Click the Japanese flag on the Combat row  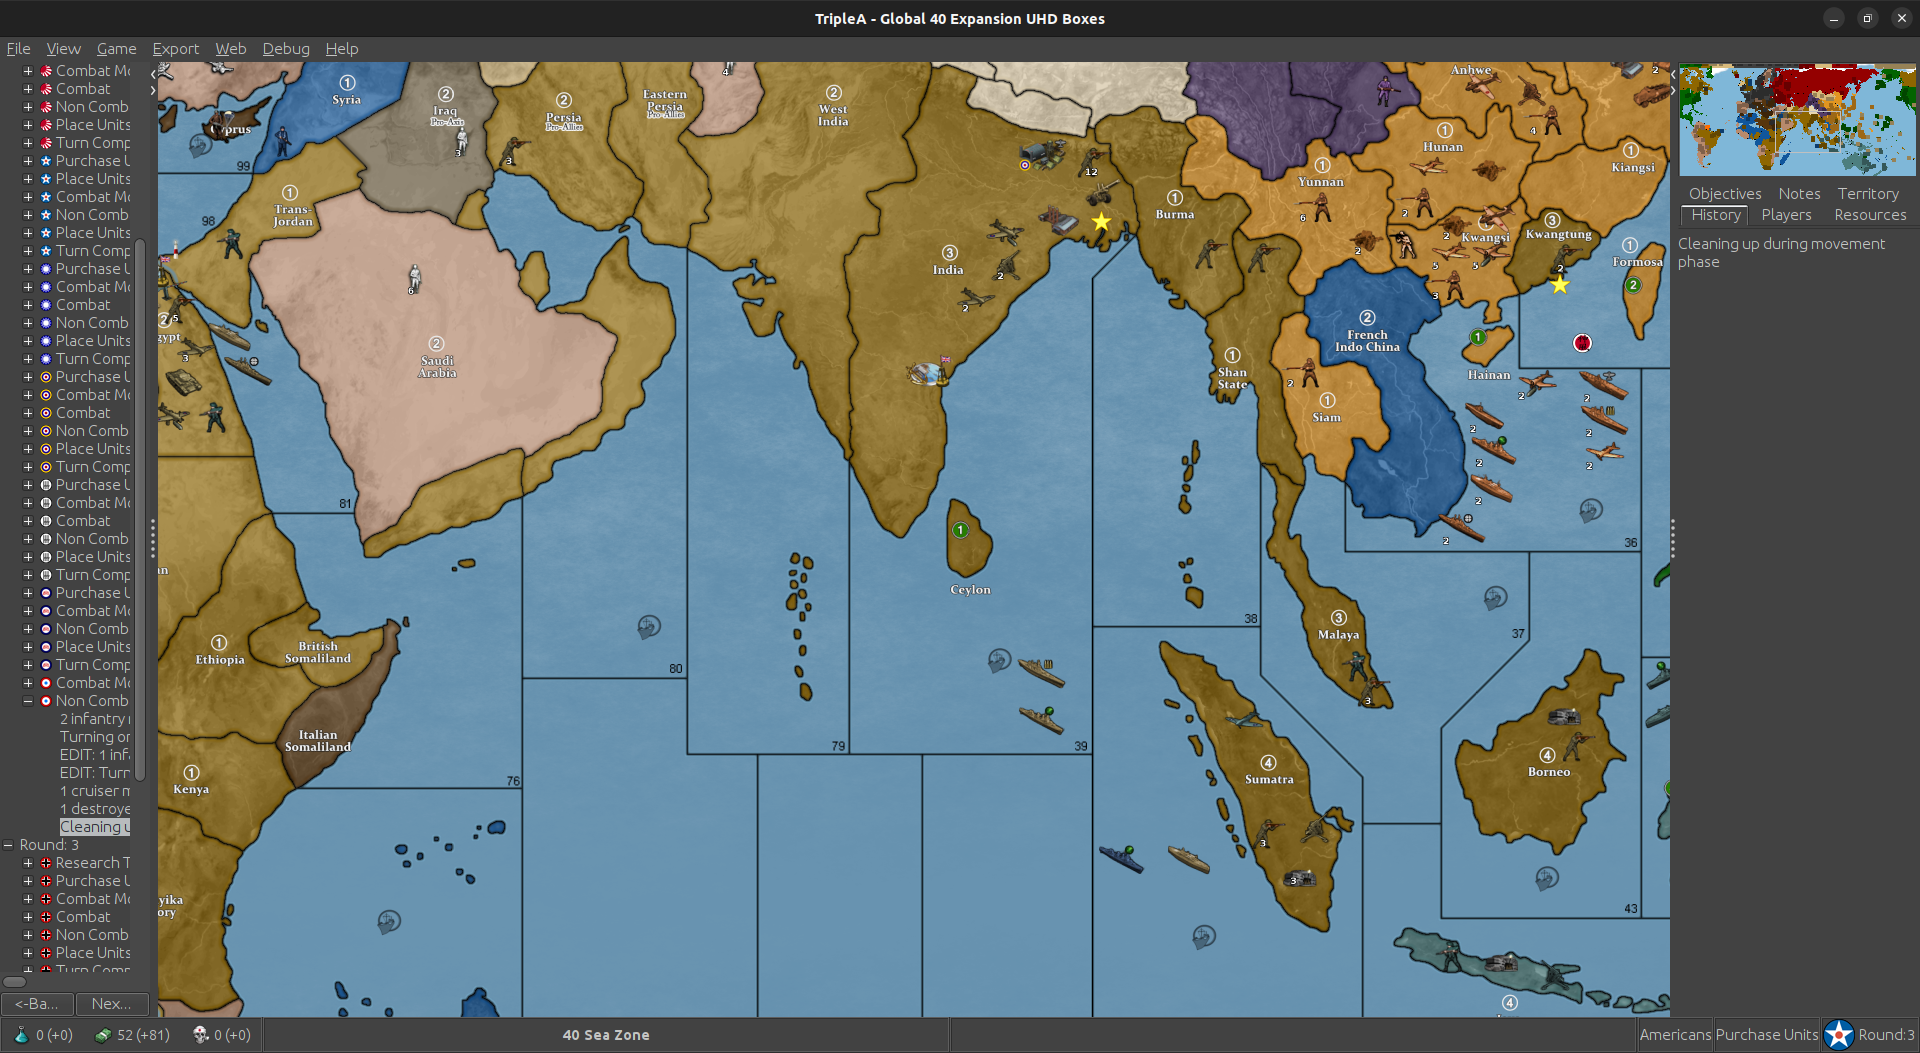pos(45,89)
